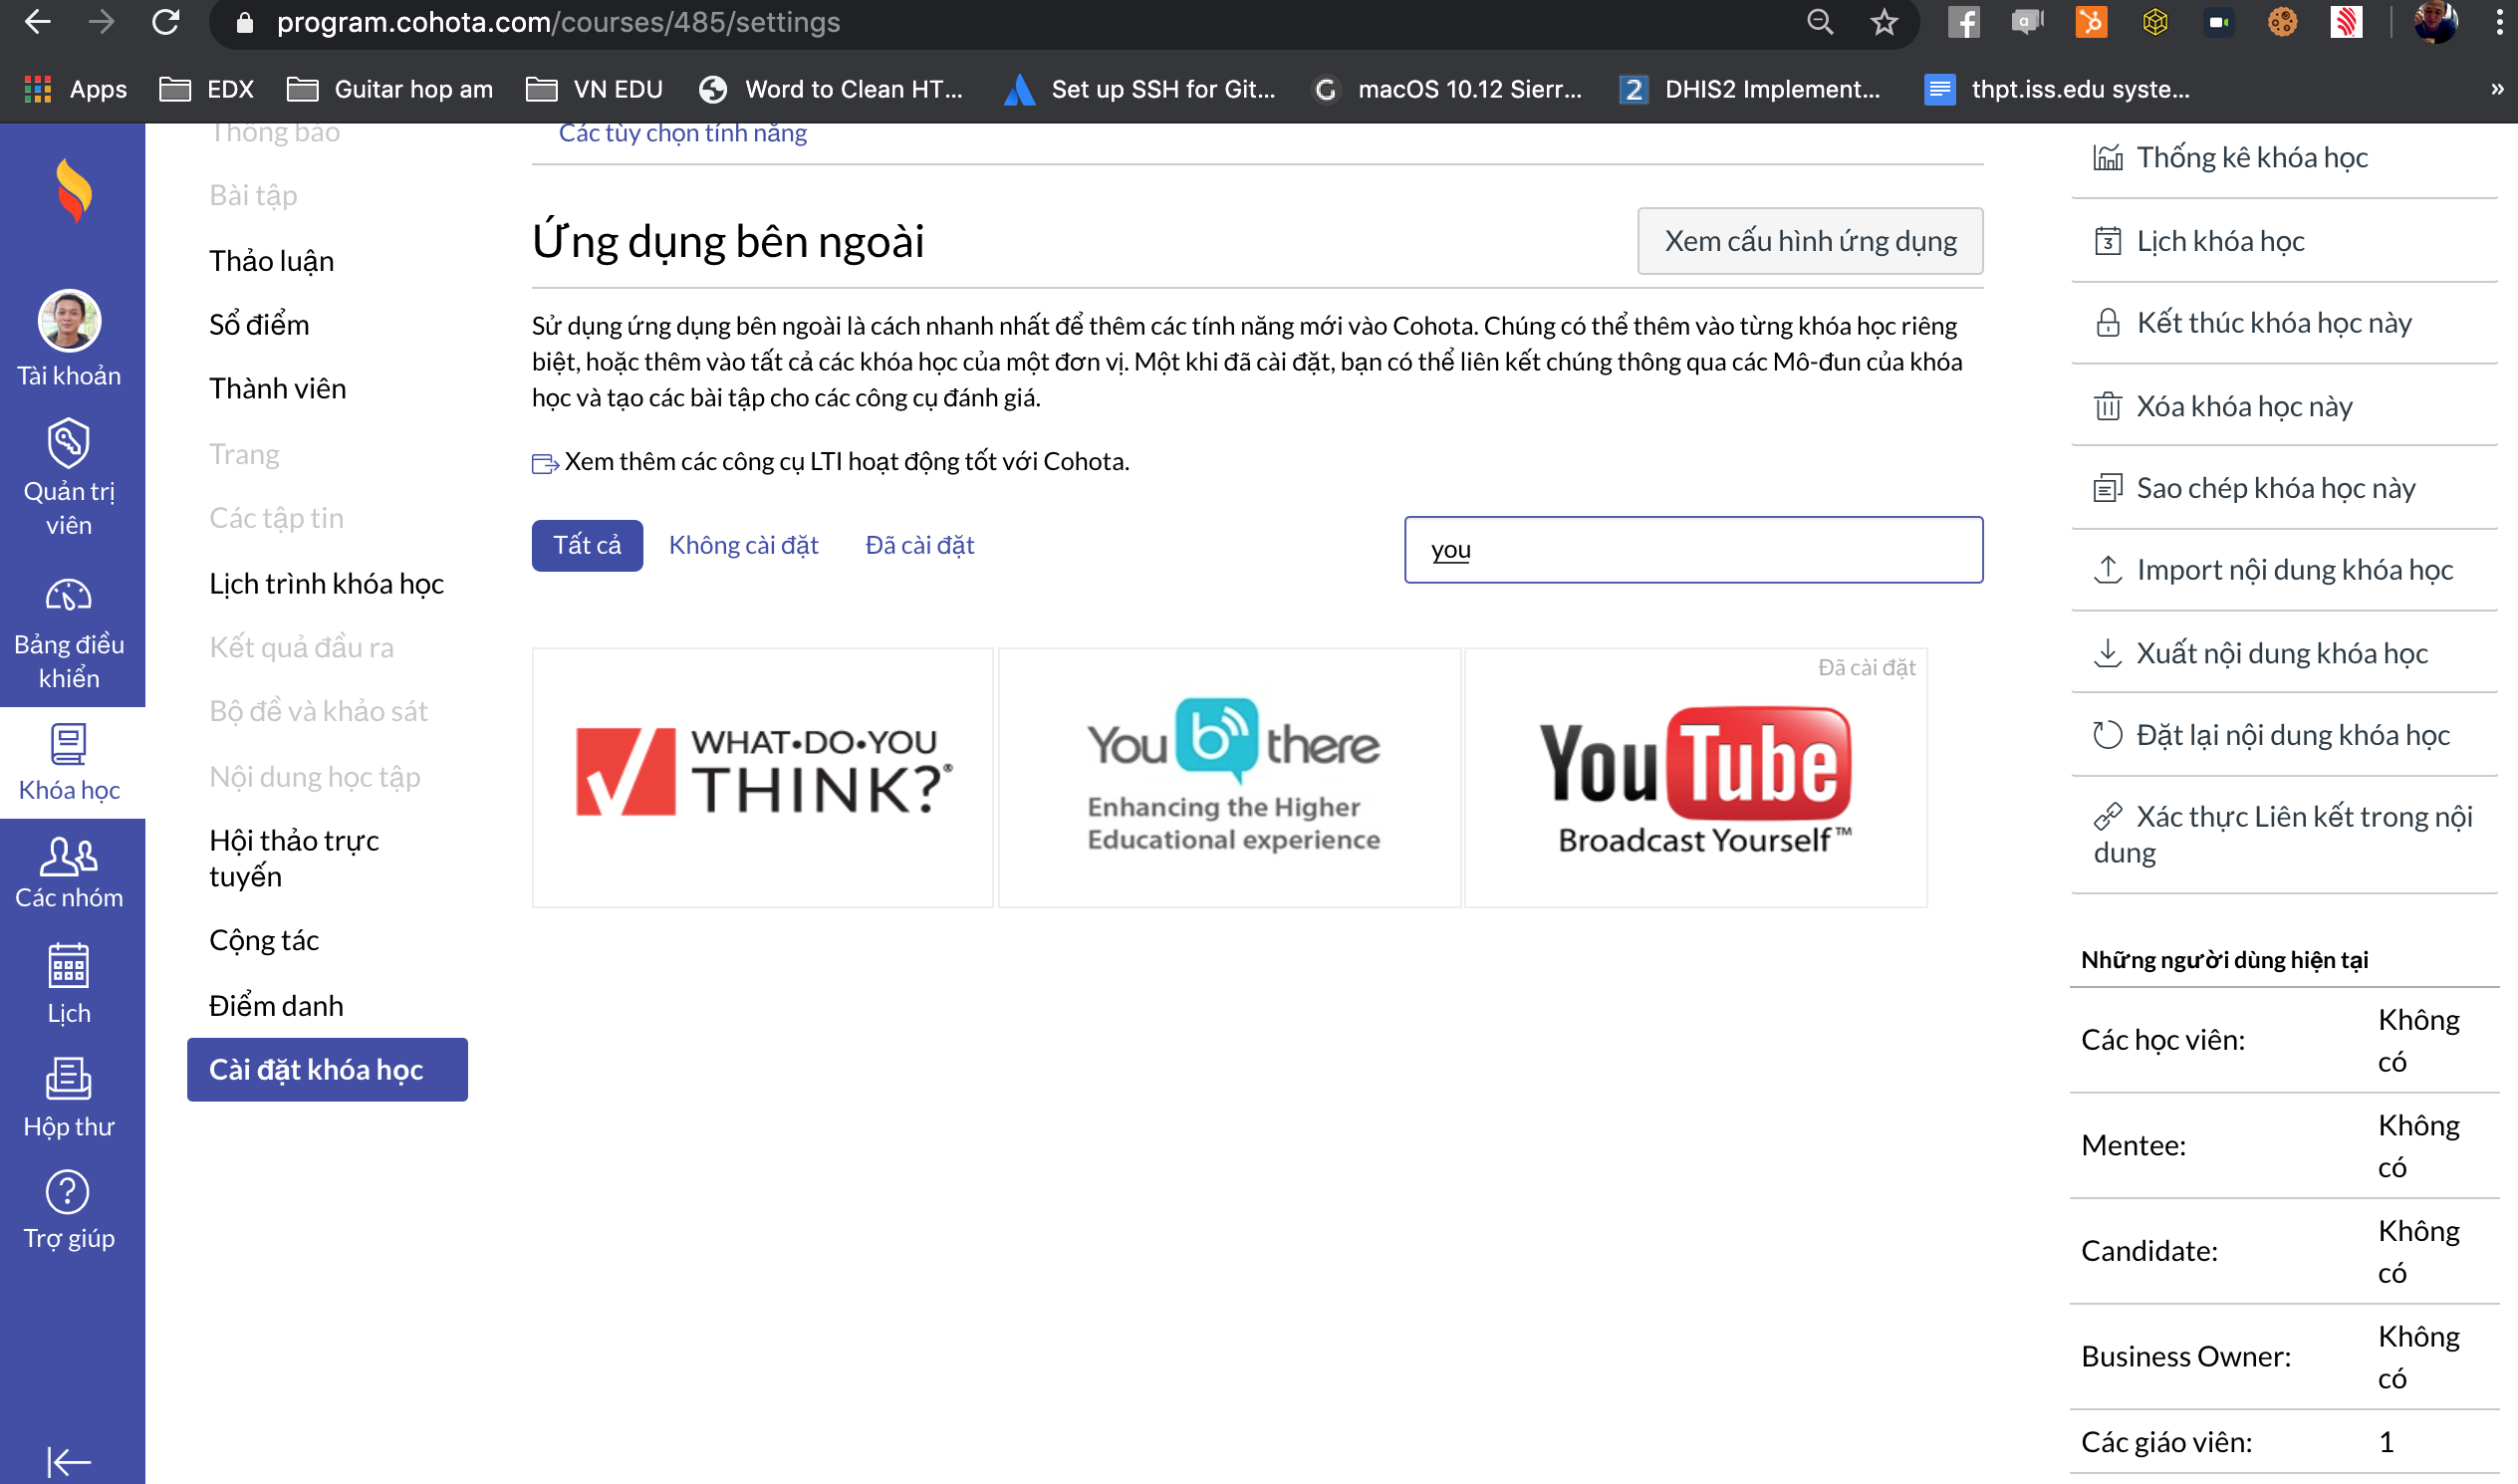Screen dimensions: 2518x1484
Task: Open the Guitar hop am bookmark folder
Action: (390, 89)
